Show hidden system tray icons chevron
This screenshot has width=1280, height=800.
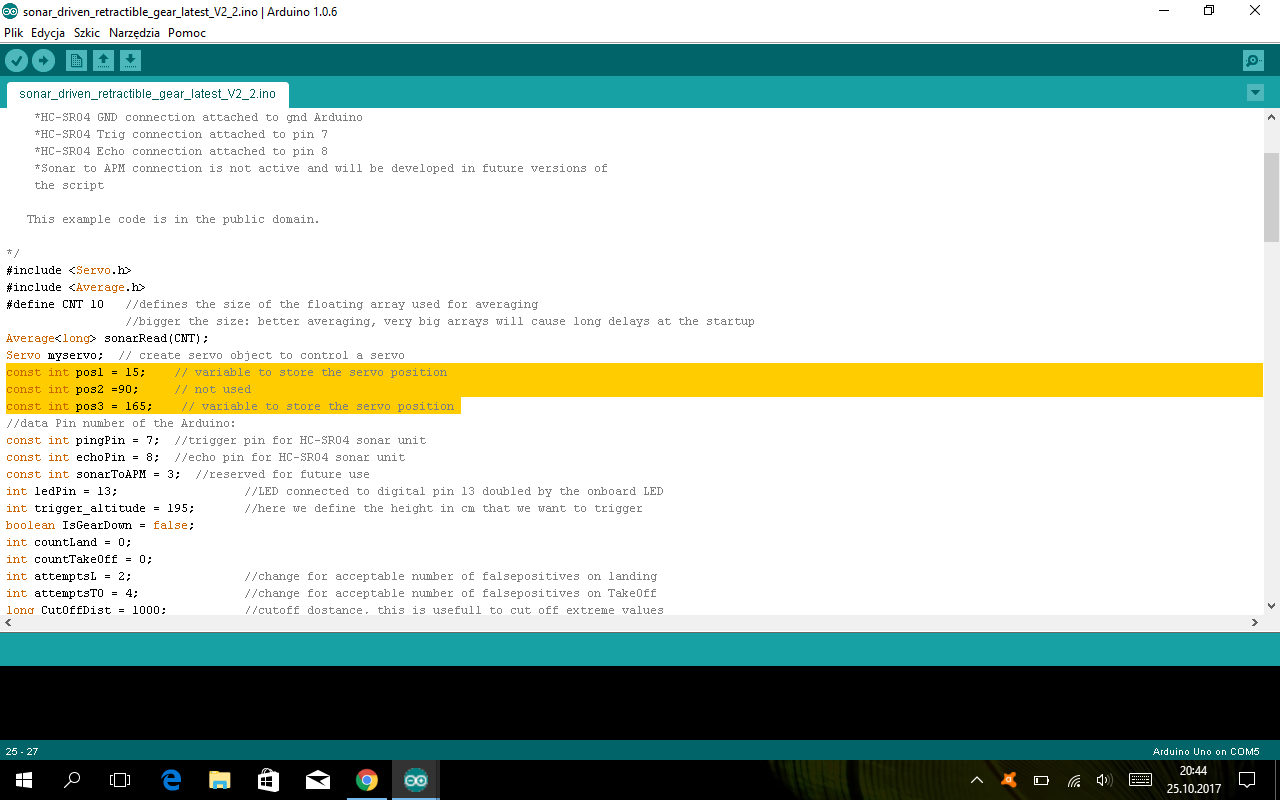pos(977,780)
